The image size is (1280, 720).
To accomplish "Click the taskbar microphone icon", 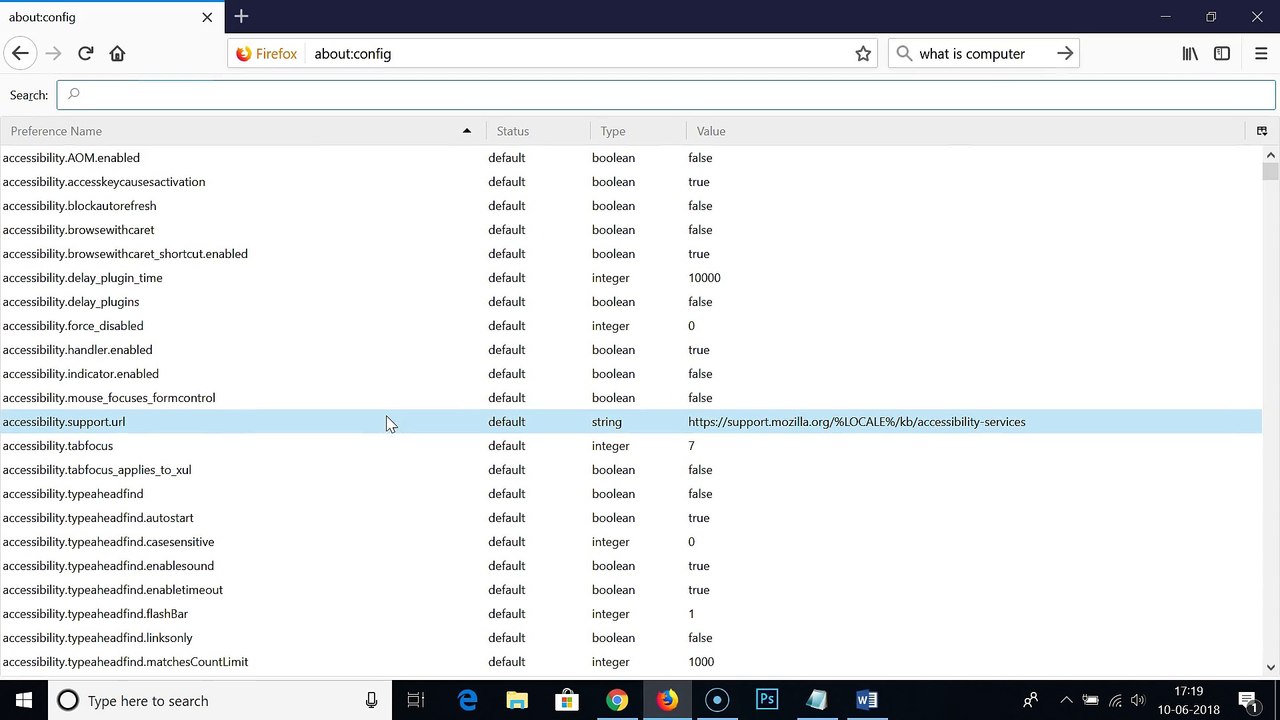I will pos(371,700).
